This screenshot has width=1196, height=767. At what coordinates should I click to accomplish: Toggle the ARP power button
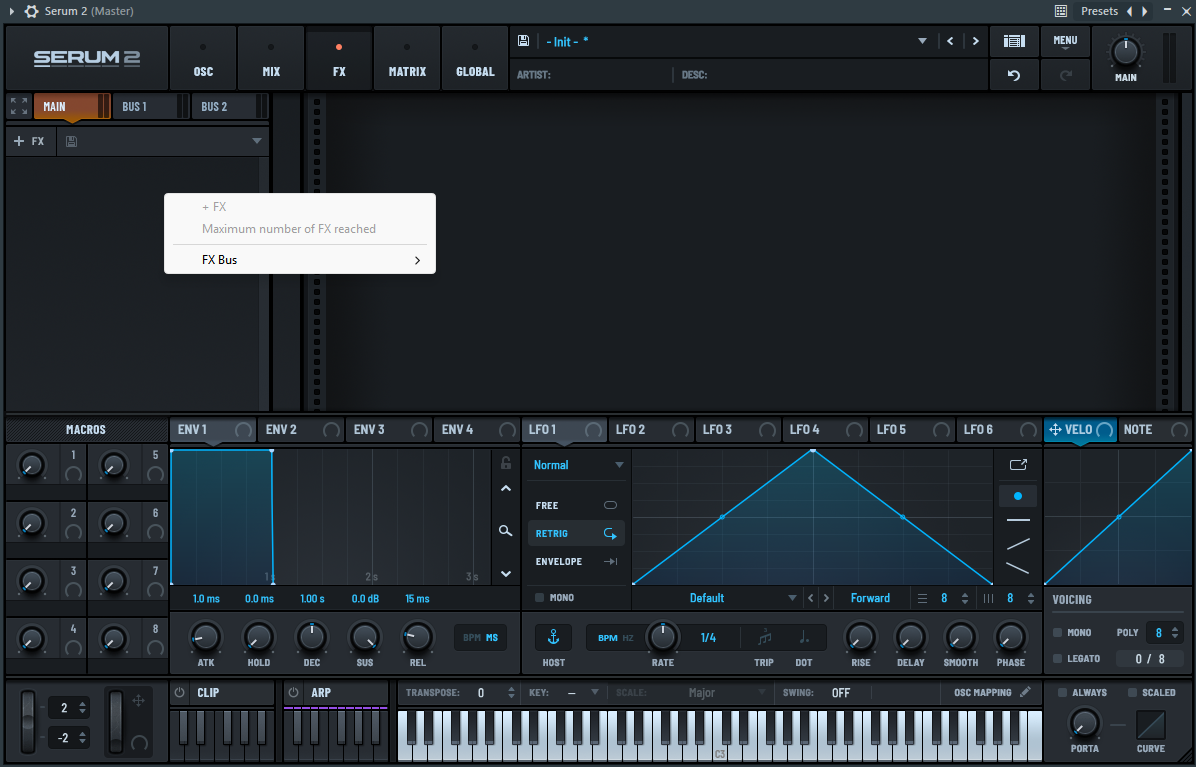(294, 692)
